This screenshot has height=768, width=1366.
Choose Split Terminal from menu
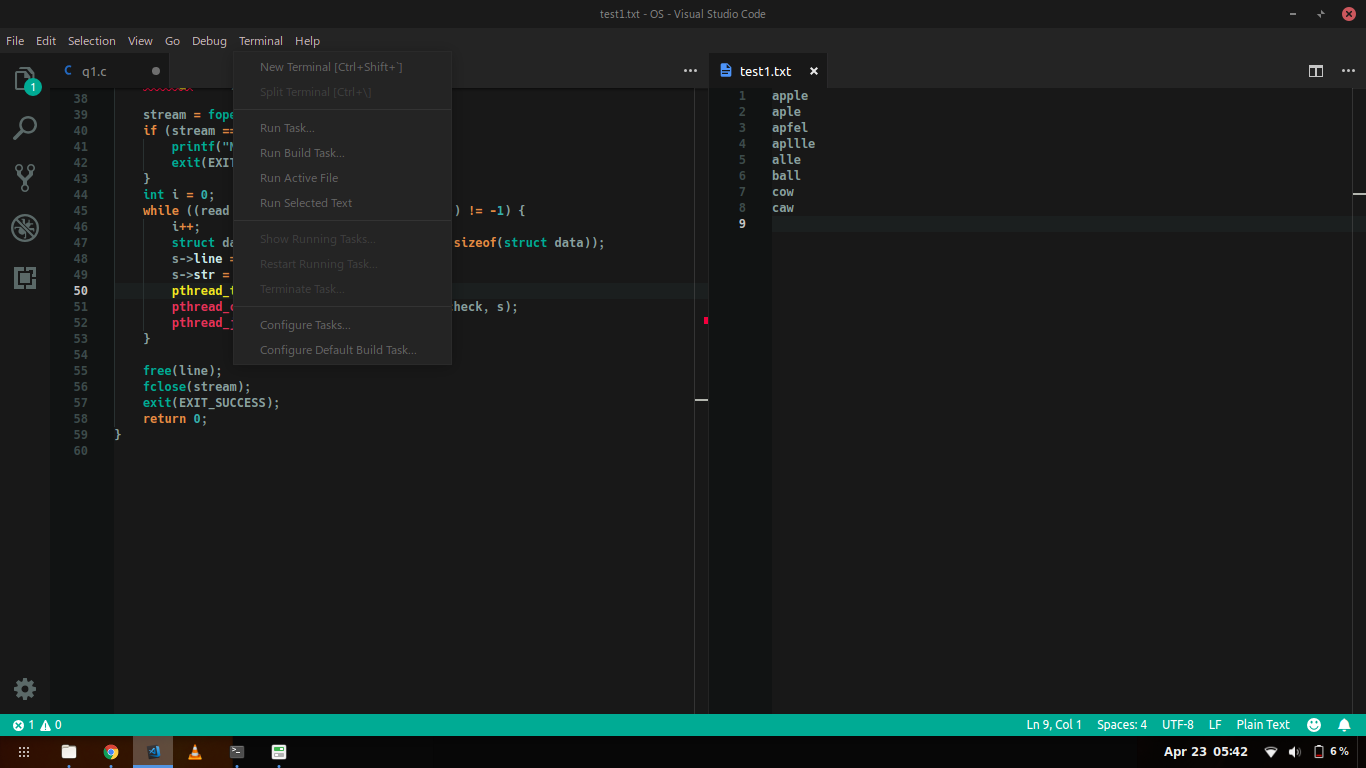coord(342,92)
